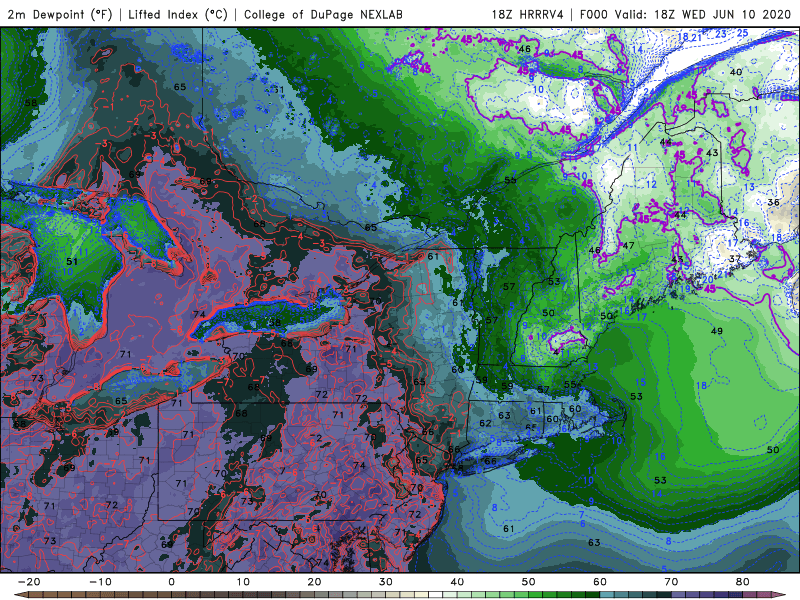Click the 30 tick label on the color scale

click(x=386, y=582)
